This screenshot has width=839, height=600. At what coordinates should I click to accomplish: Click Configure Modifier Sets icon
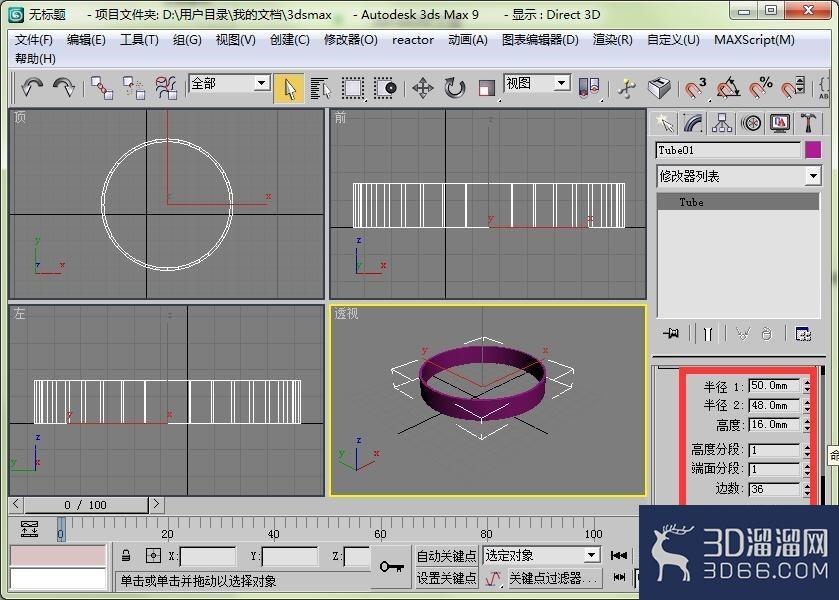pos(803,334)
